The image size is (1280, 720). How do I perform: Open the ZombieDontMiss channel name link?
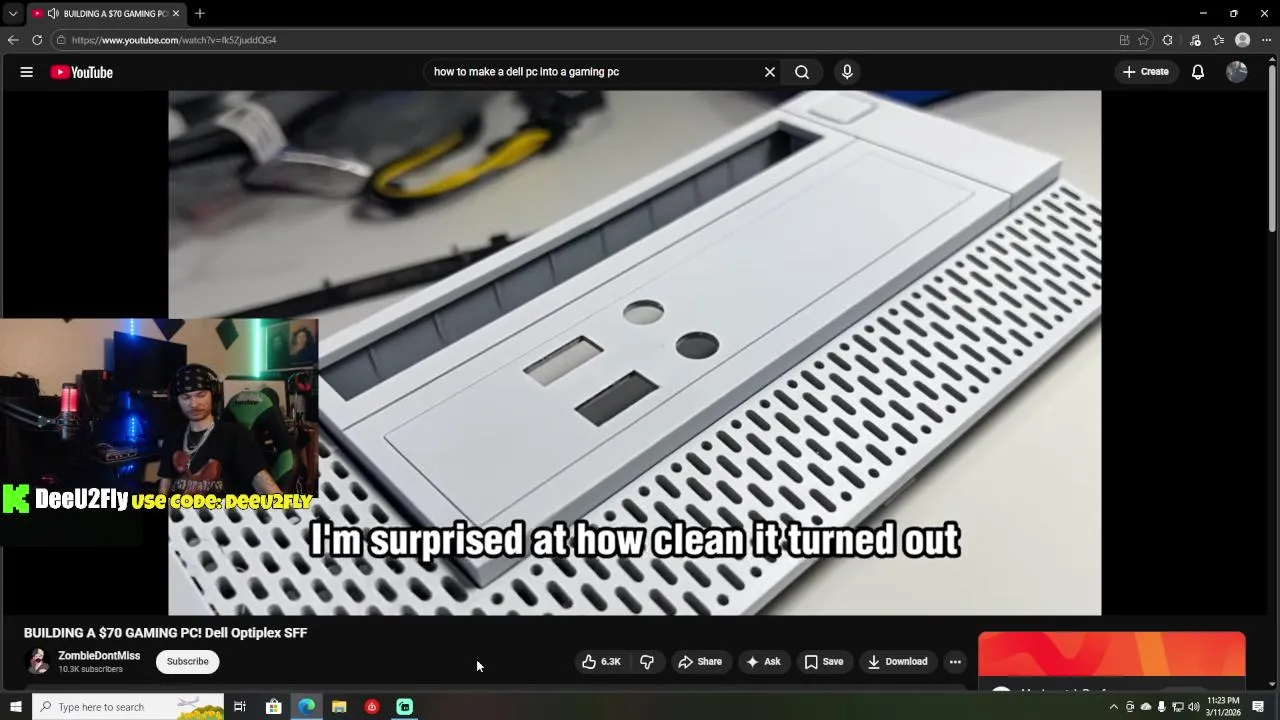(x=99, y=656)
